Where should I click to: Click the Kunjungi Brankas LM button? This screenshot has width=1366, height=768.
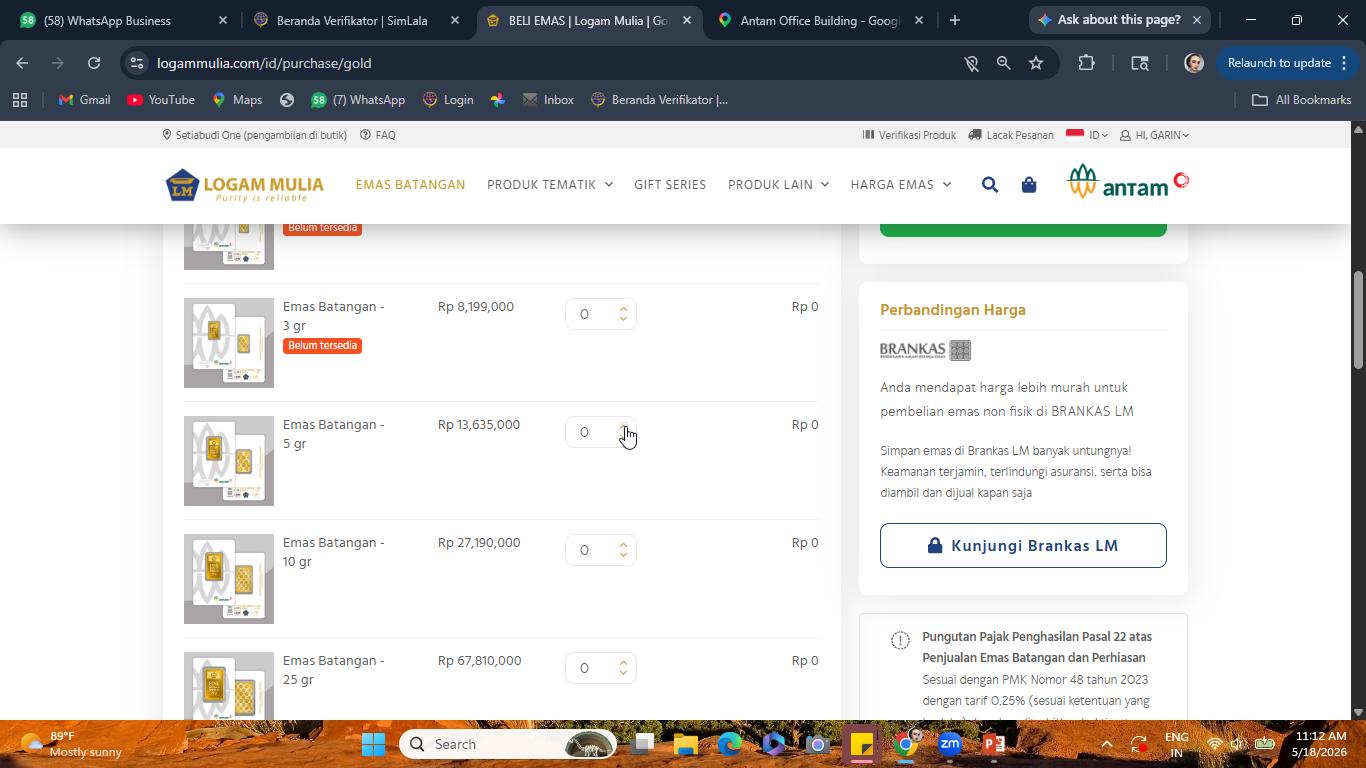[1023, 546]
